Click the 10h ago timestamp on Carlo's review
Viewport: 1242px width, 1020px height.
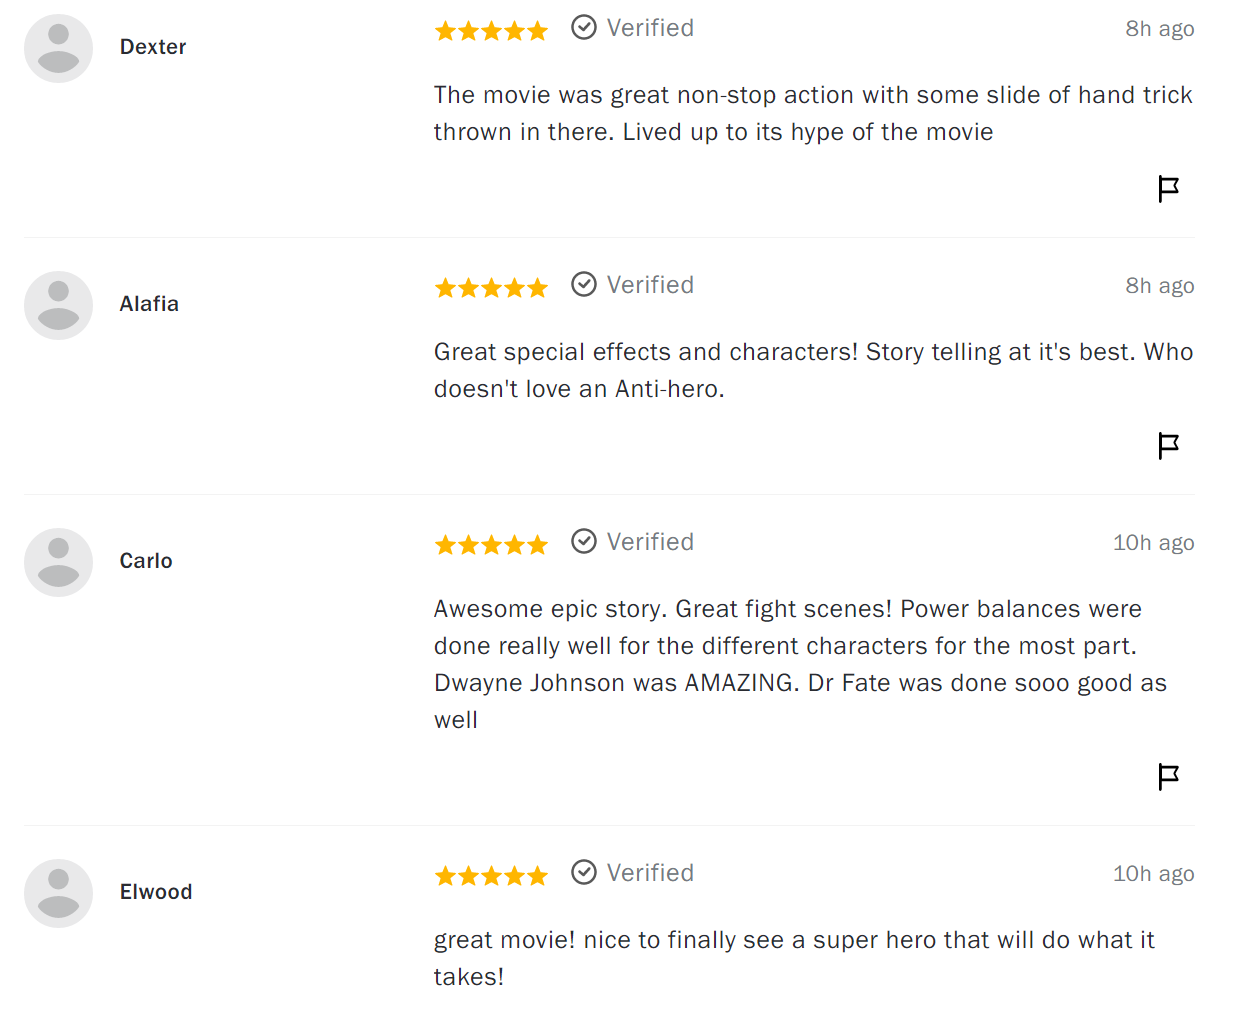[x=1154, y=542]
